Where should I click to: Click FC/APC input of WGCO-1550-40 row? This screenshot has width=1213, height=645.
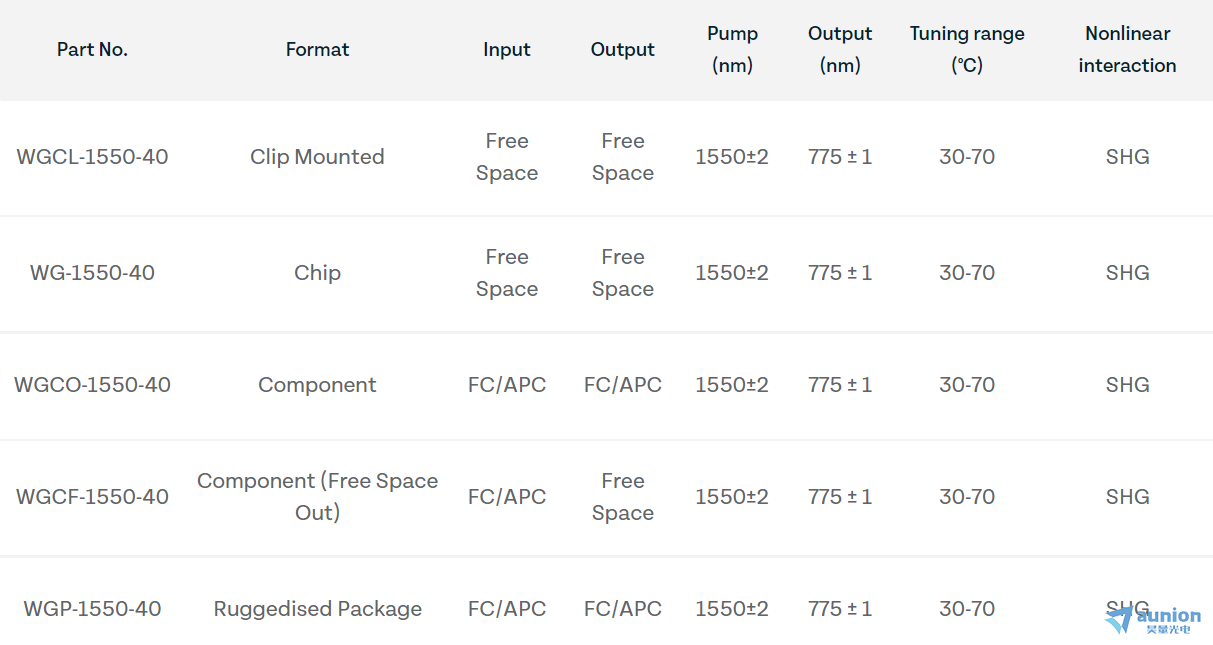click(x=506, y=385)
